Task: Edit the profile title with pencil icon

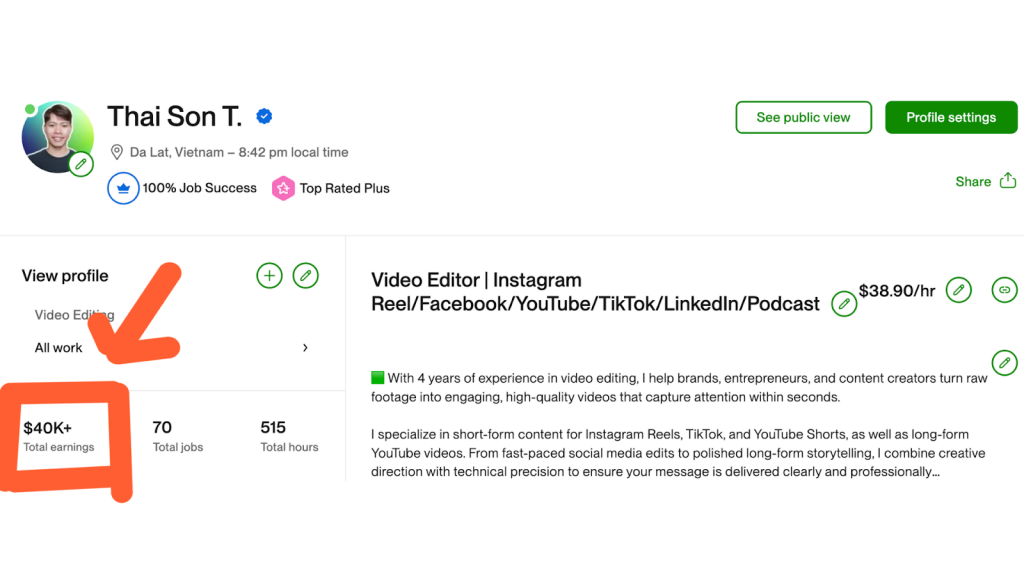Action: click(844, 303)
